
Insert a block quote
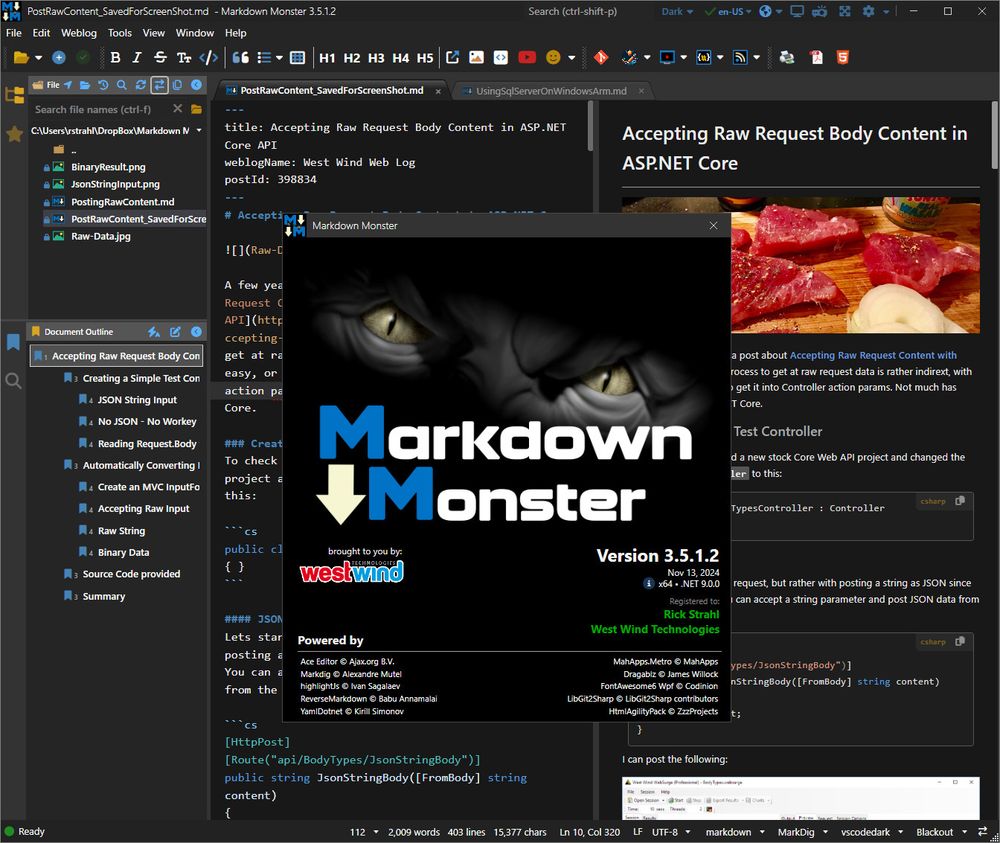coord(240,57)
